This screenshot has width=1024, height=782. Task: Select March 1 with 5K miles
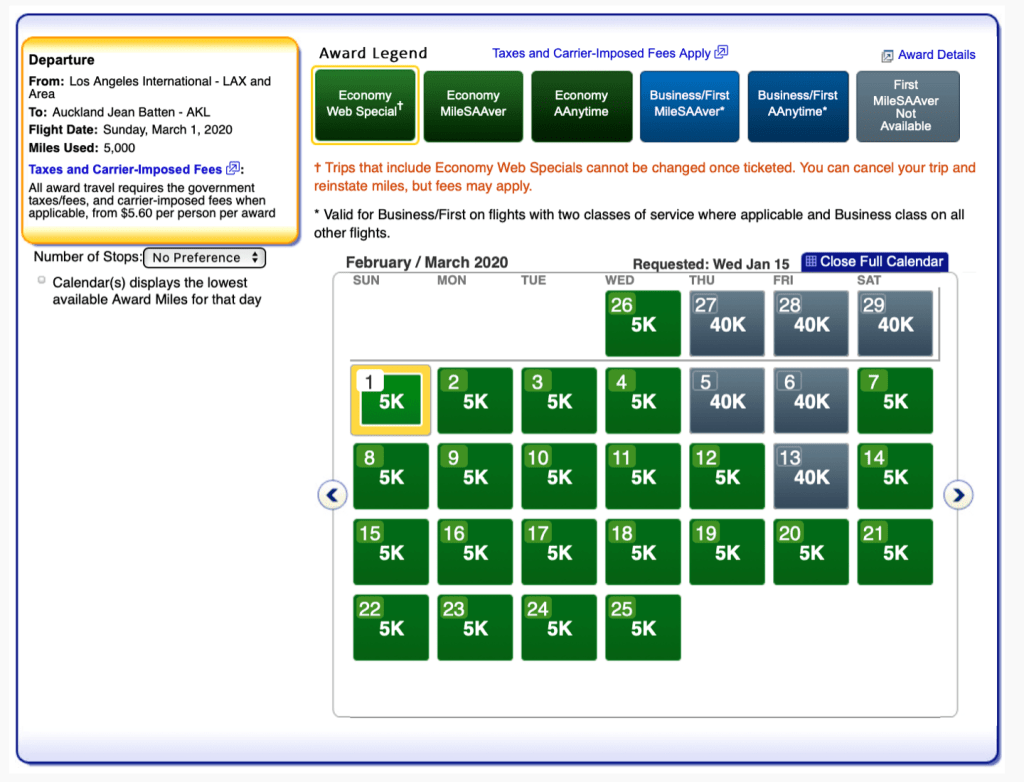click(x=391, y=400)
